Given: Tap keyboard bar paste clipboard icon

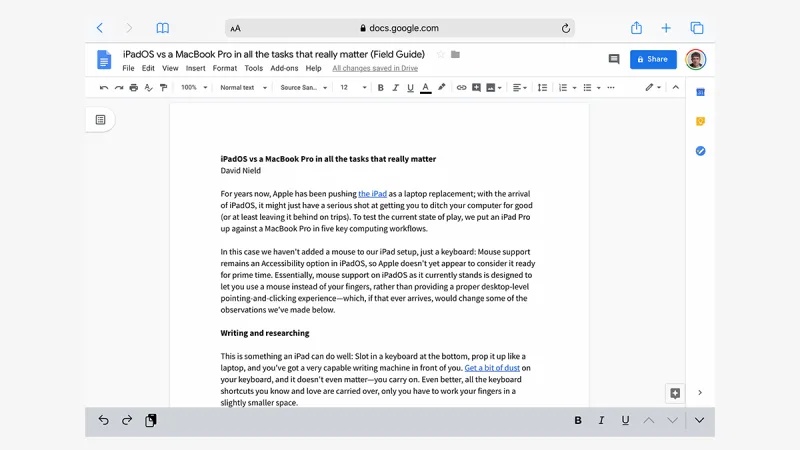Looking at the screenshot, I should point(151,420).
